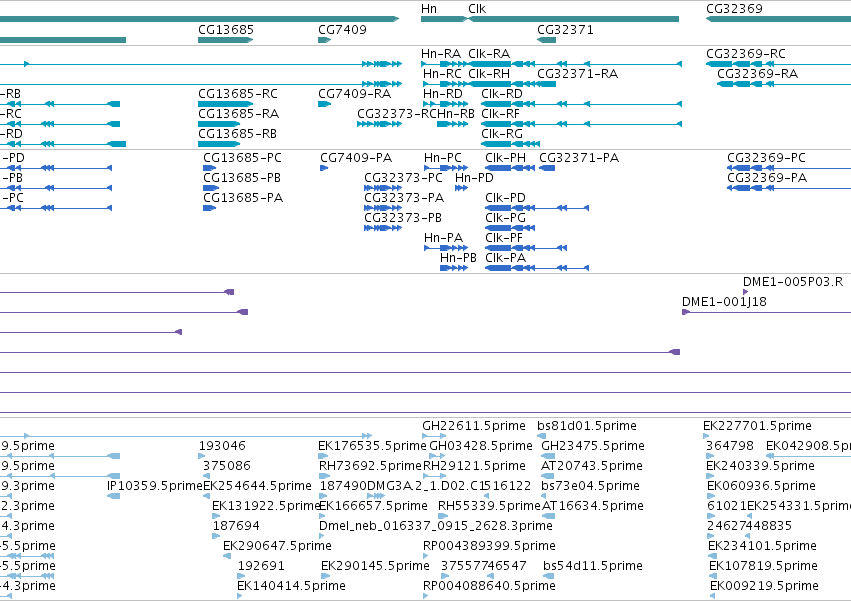Click protein CG32373-PB
Image resolution: width=851 pixels, height=601 pixels.
403,218
